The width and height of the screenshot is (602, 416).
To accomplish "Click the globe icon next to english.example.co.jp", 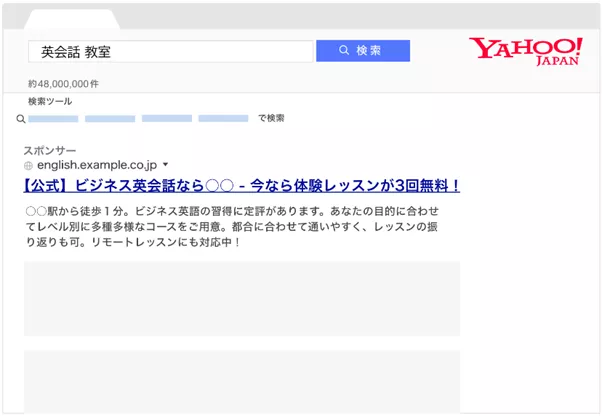I will 28,166.
